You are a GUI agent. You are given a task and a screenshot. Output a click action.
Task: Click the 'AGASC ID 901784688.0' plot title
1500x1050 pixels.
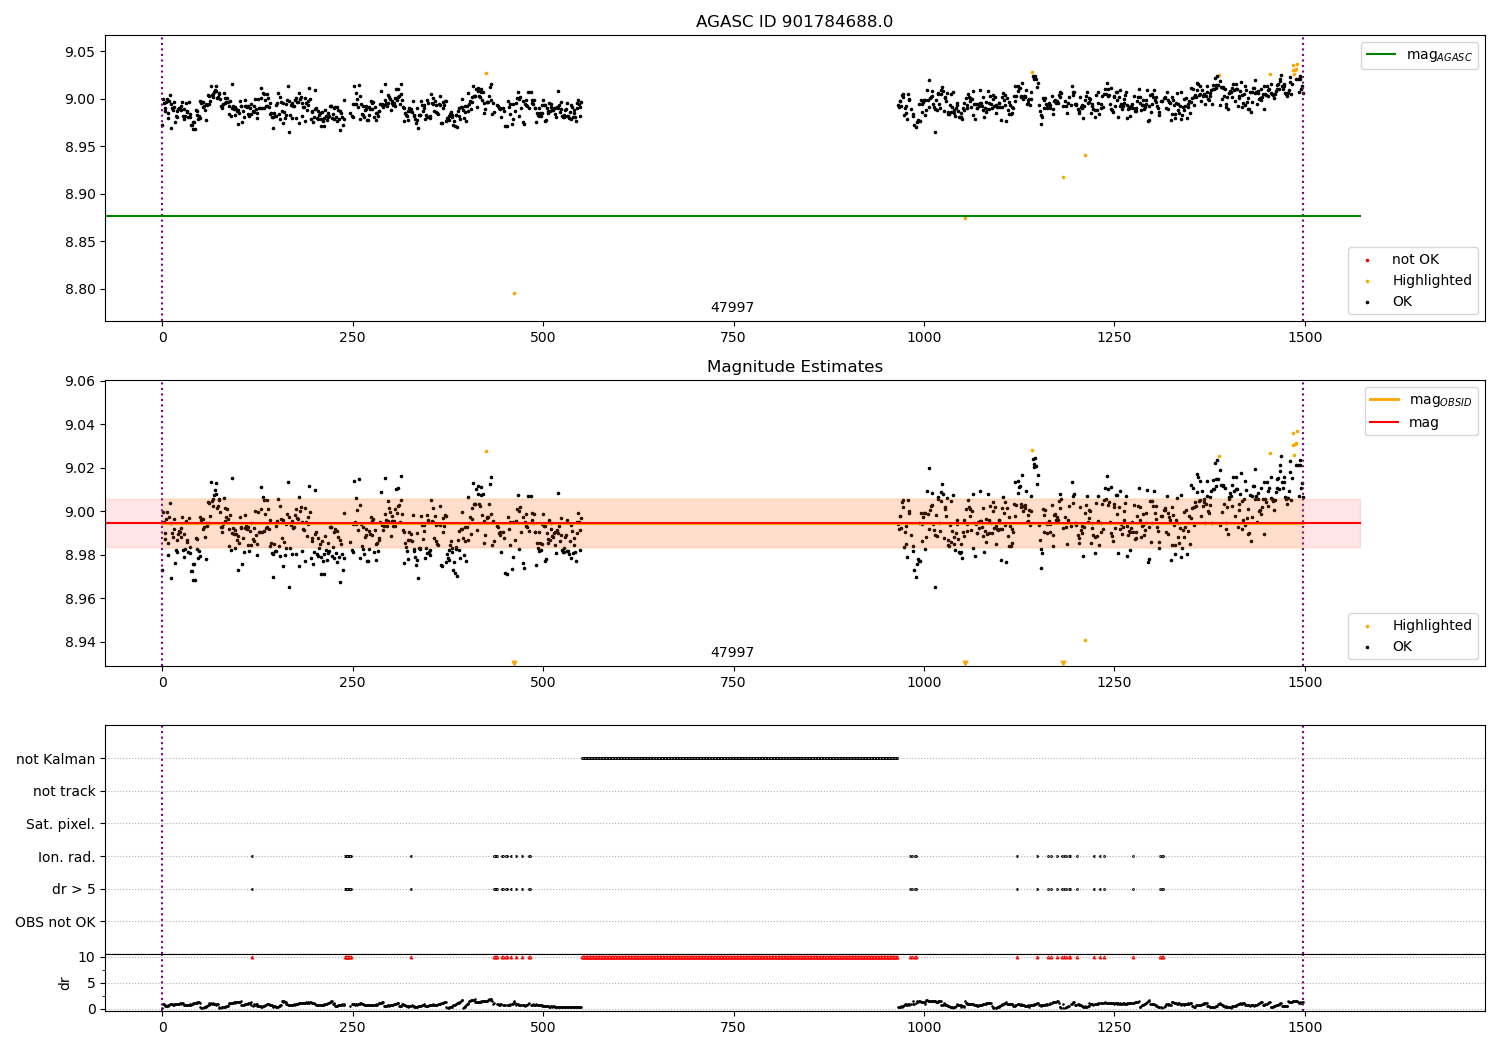pos(794,22)
